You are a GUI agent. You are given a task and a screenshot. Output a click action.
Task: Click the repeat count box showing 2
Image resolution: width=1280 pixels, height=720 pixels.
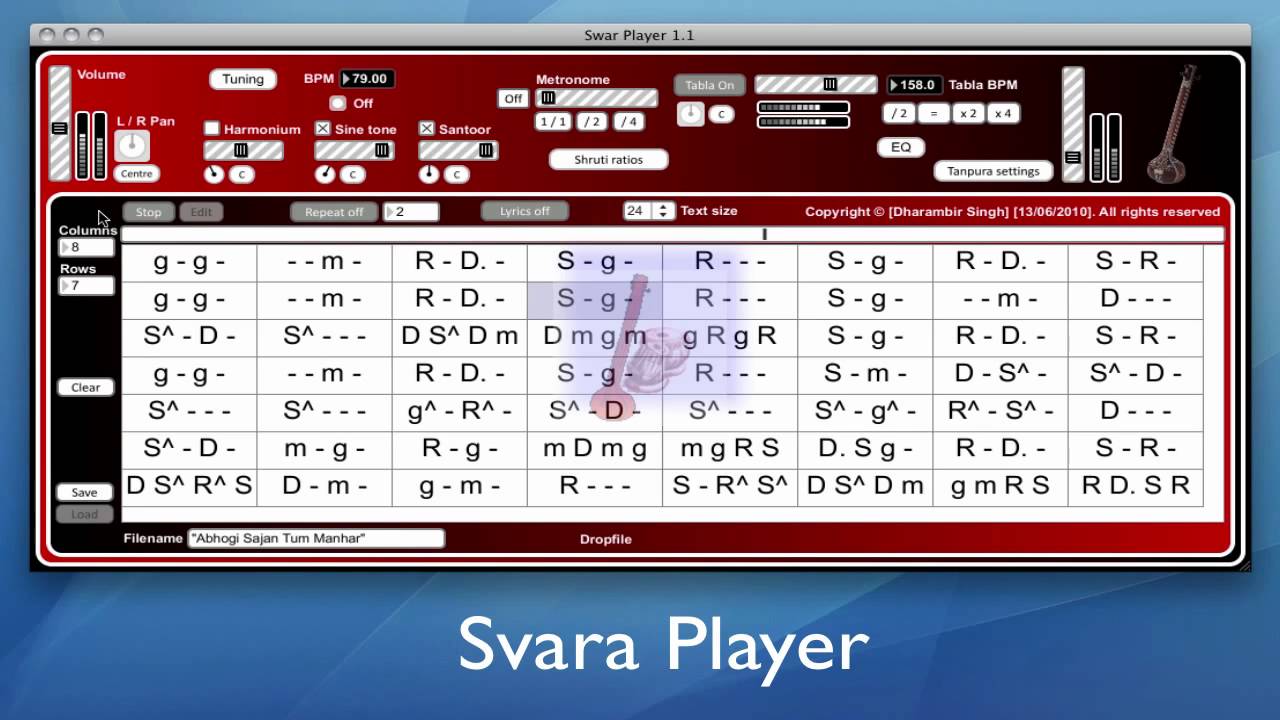(411, 212)
